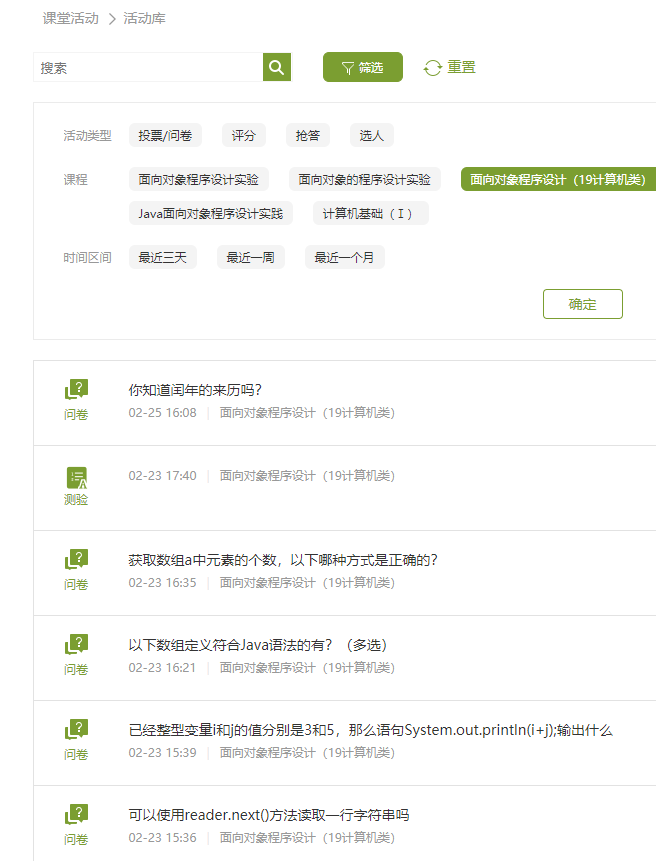Select course filter 面向对象程序设计实验
The width and height of the screenshot is (656, 861).
tap(199, 179)
